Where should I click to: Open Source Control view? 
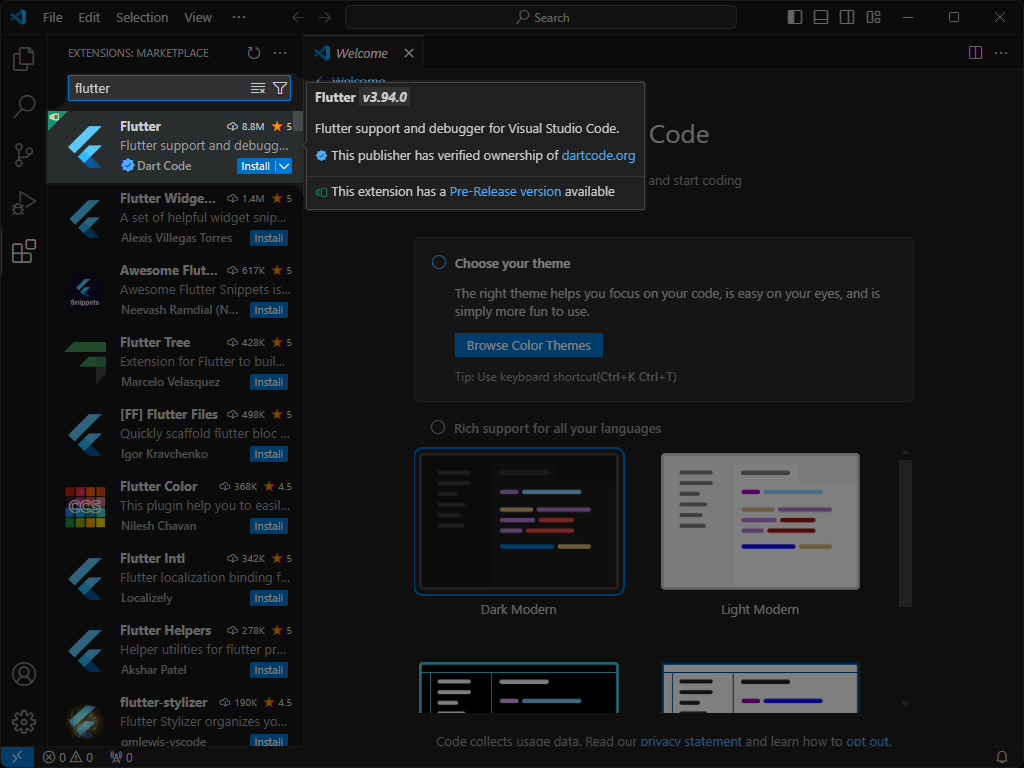click(x=24, y=155)
